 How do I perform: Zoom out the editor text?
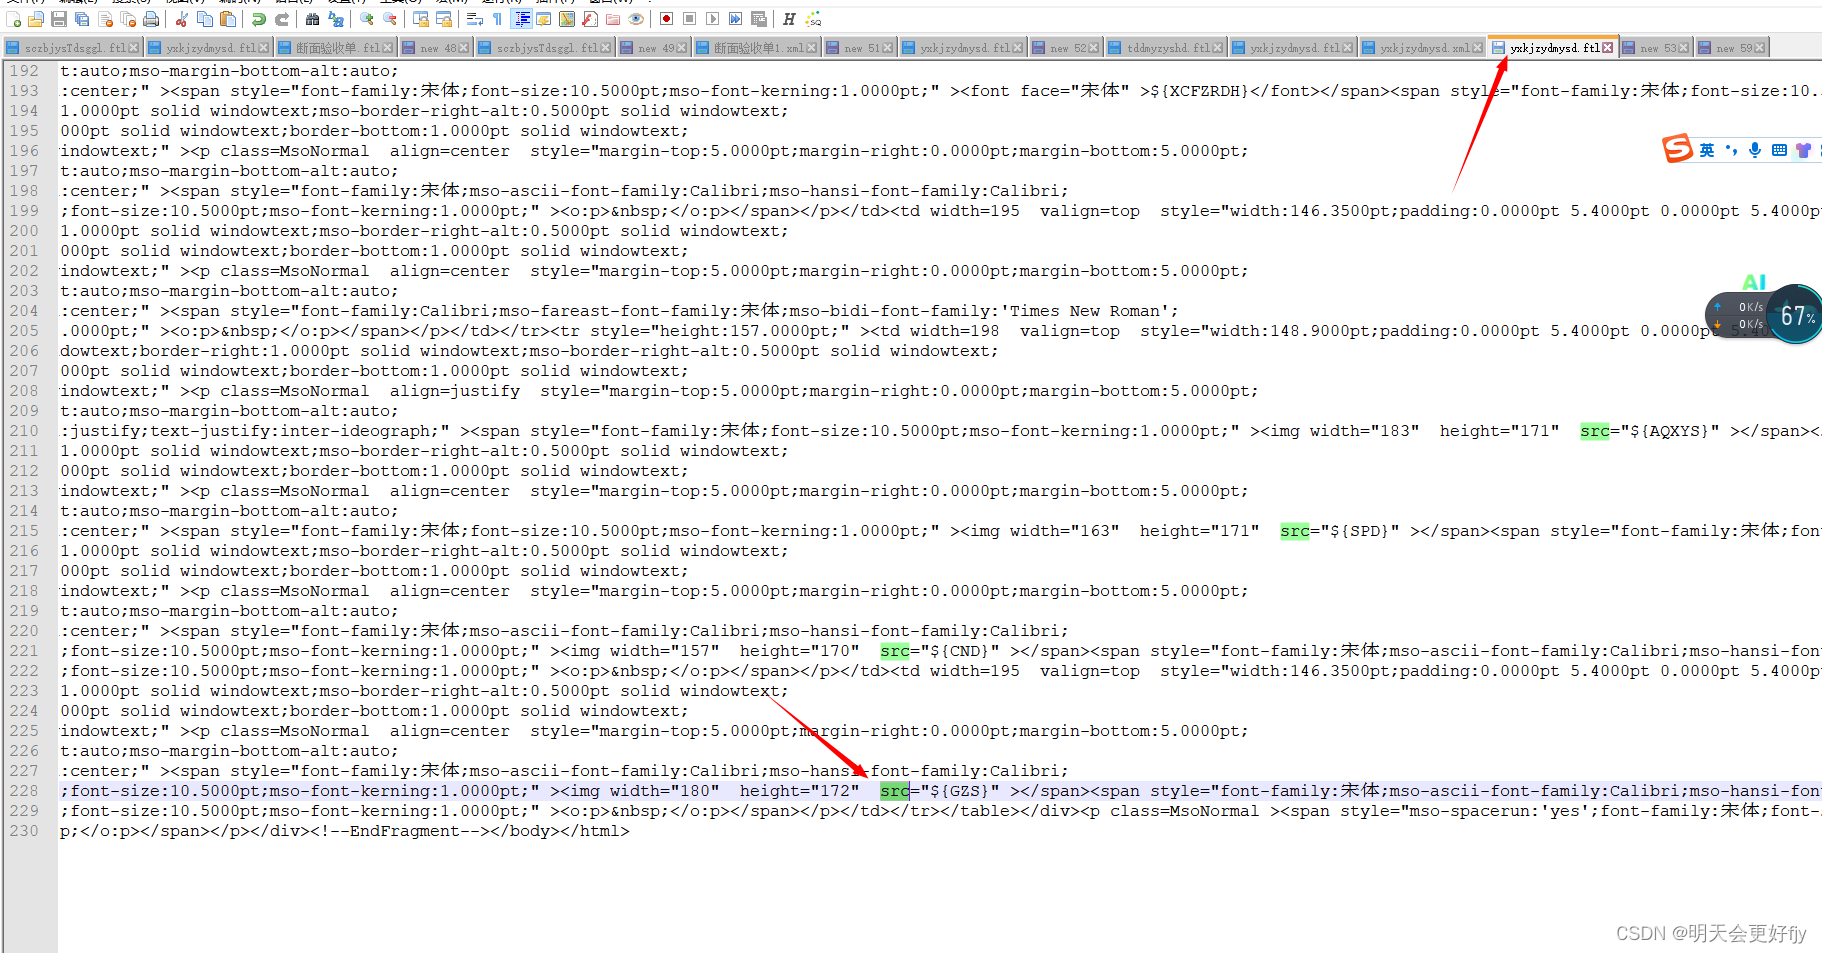pos(390,19)
